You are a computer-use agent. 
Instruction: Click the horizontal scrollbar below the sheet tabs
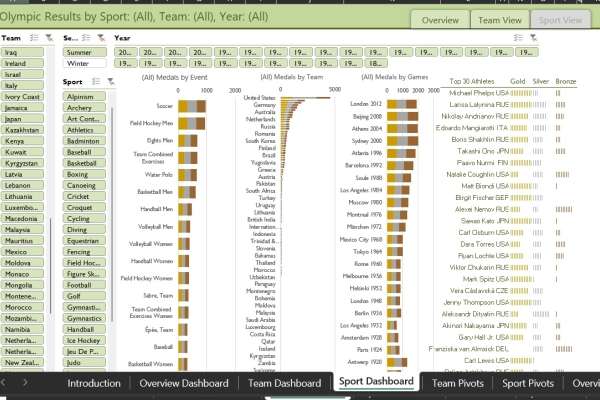[308, 398]
